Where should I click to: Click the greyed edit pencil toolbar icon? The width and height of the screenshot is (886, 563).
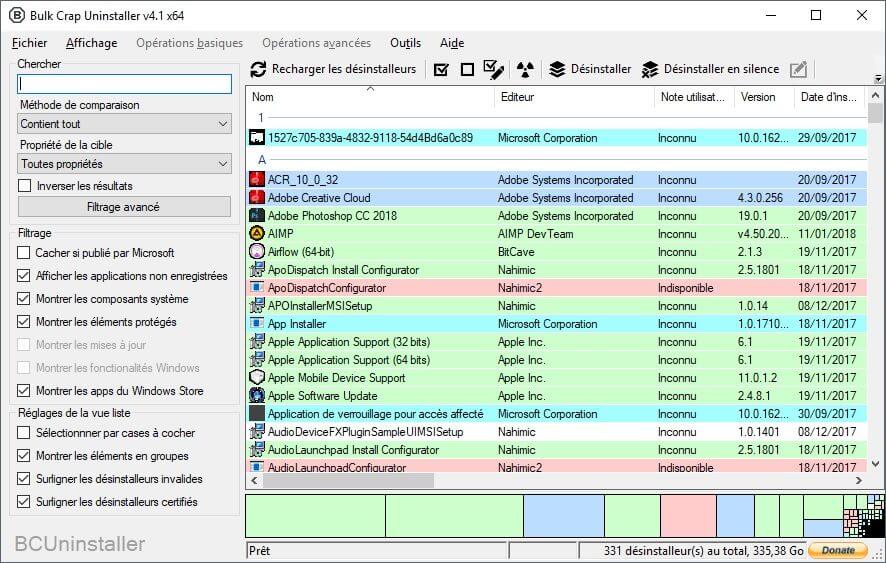coord(798,70)
